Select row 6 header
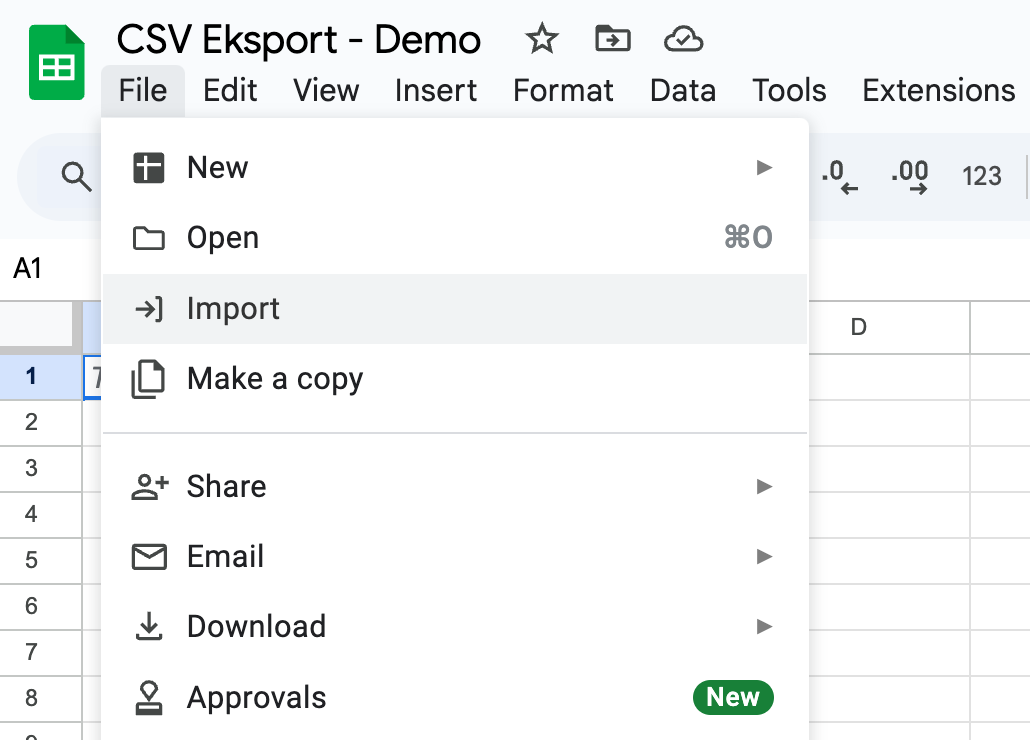Viewport: 1030px width, 740px height. [x=41, y=606]
